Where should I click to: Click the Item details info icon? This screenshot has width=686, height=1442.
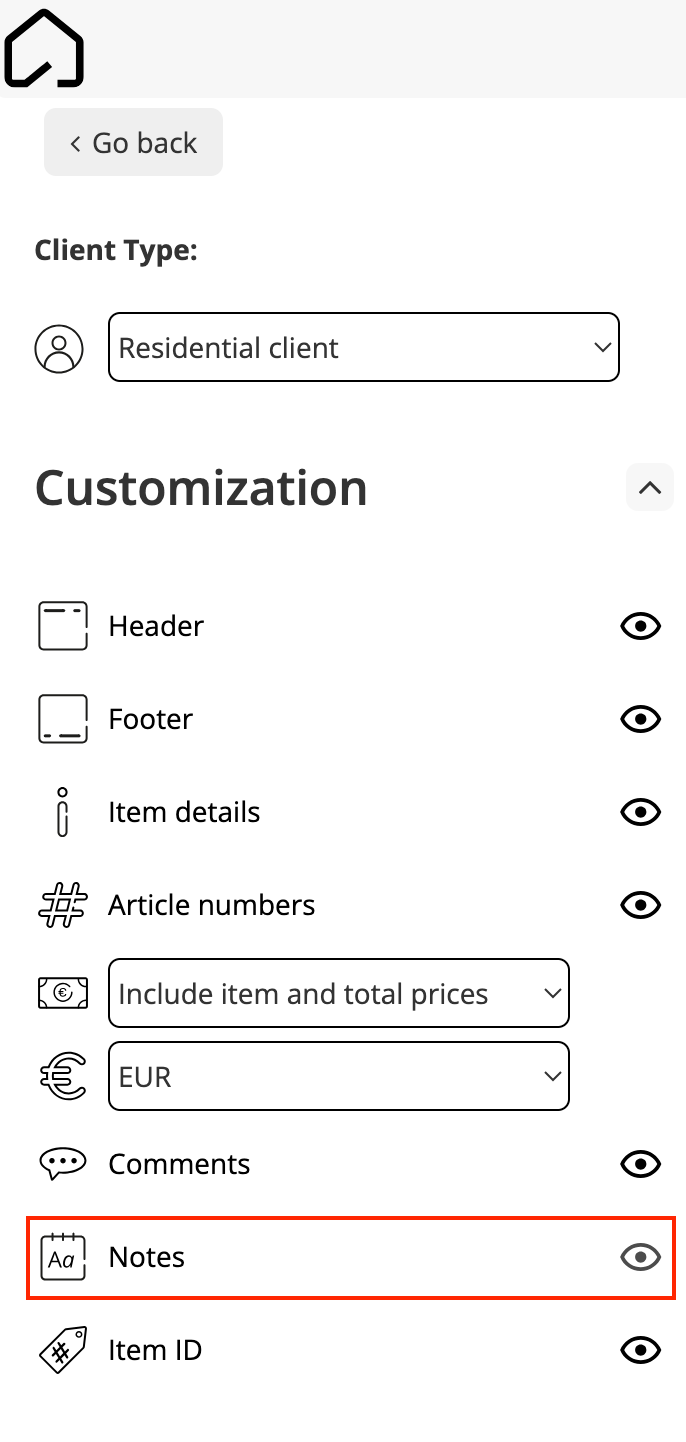pyautogui.click(x=62, y=812)
